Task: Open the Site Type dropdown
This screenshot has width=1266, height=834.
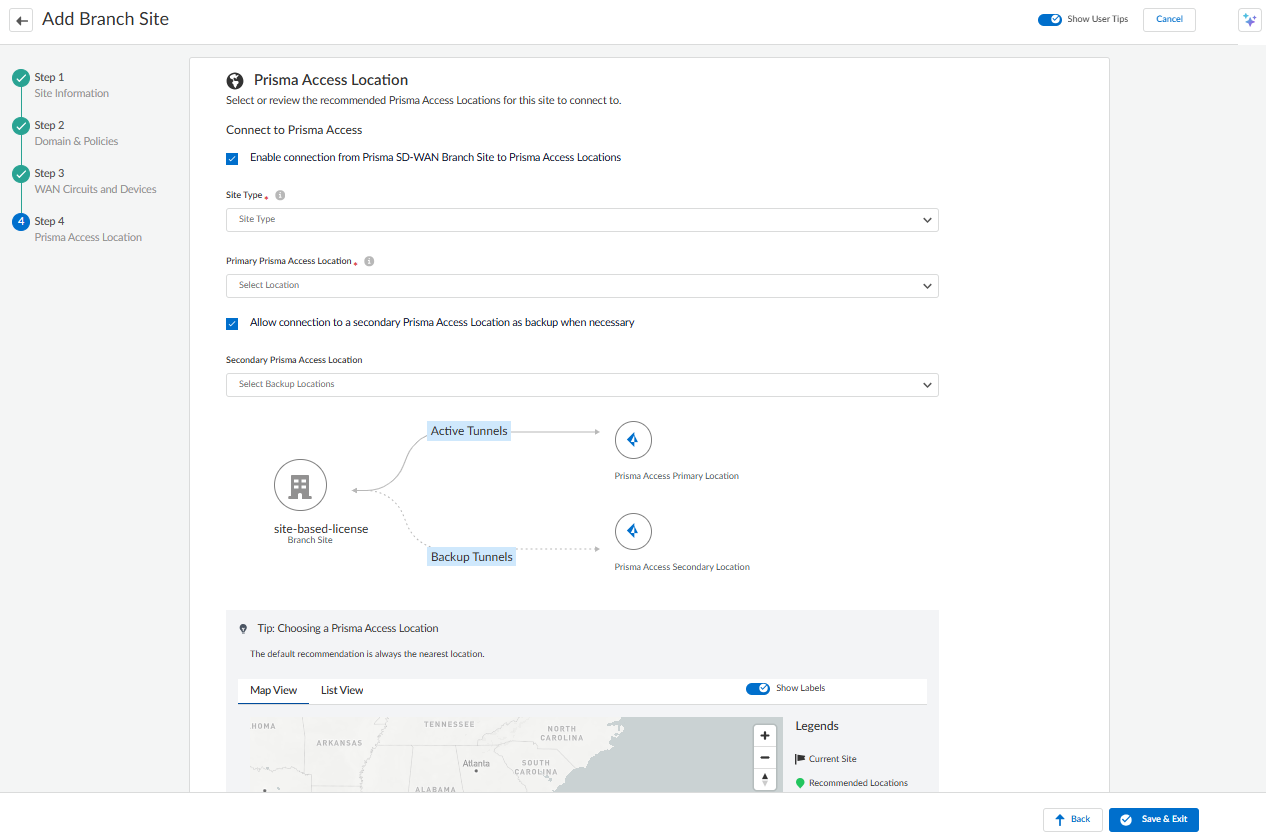Action: pyautogui.click(x=582, y=220)
